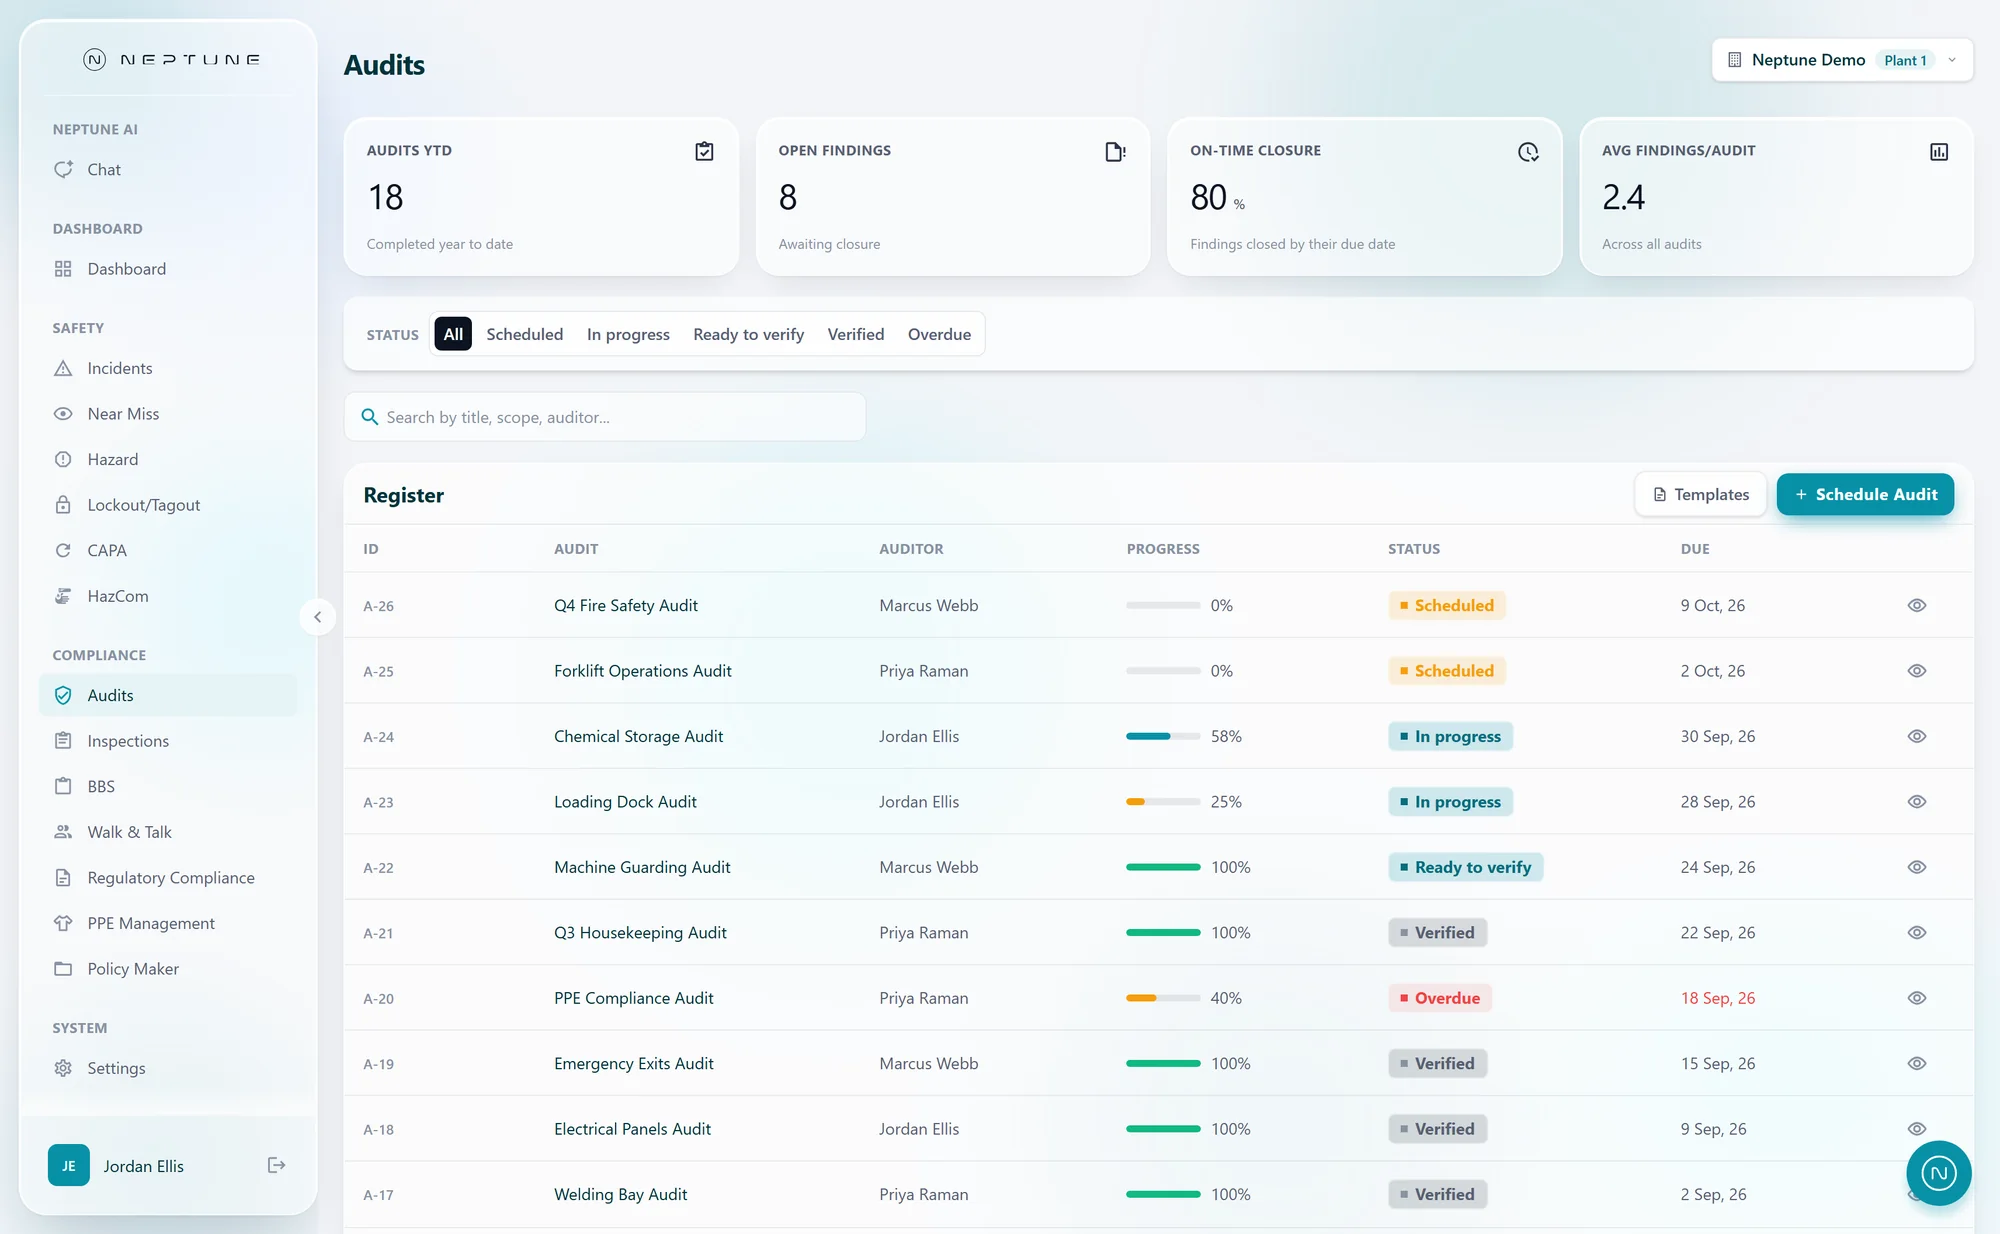Viewport: 2000px width, 1234px height.
Task: Open Regulatory Compliance from the sidebar
Action: pos(168,878)
